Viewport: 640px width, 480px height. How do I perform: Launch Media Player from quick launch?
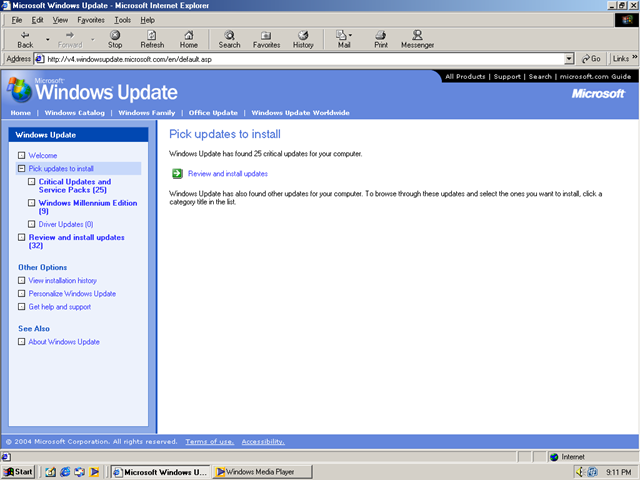tap(94, 472)
